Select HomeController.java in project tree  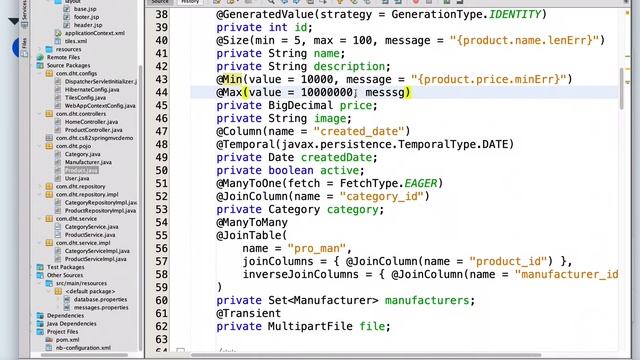91,122
